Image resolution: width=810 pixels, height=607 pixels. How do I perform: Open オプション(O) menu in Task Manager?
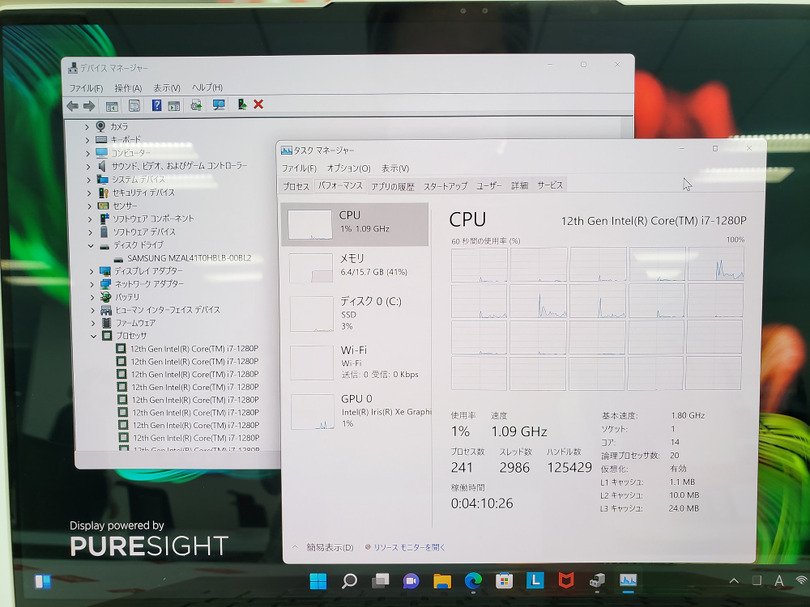tap(349, 168)
